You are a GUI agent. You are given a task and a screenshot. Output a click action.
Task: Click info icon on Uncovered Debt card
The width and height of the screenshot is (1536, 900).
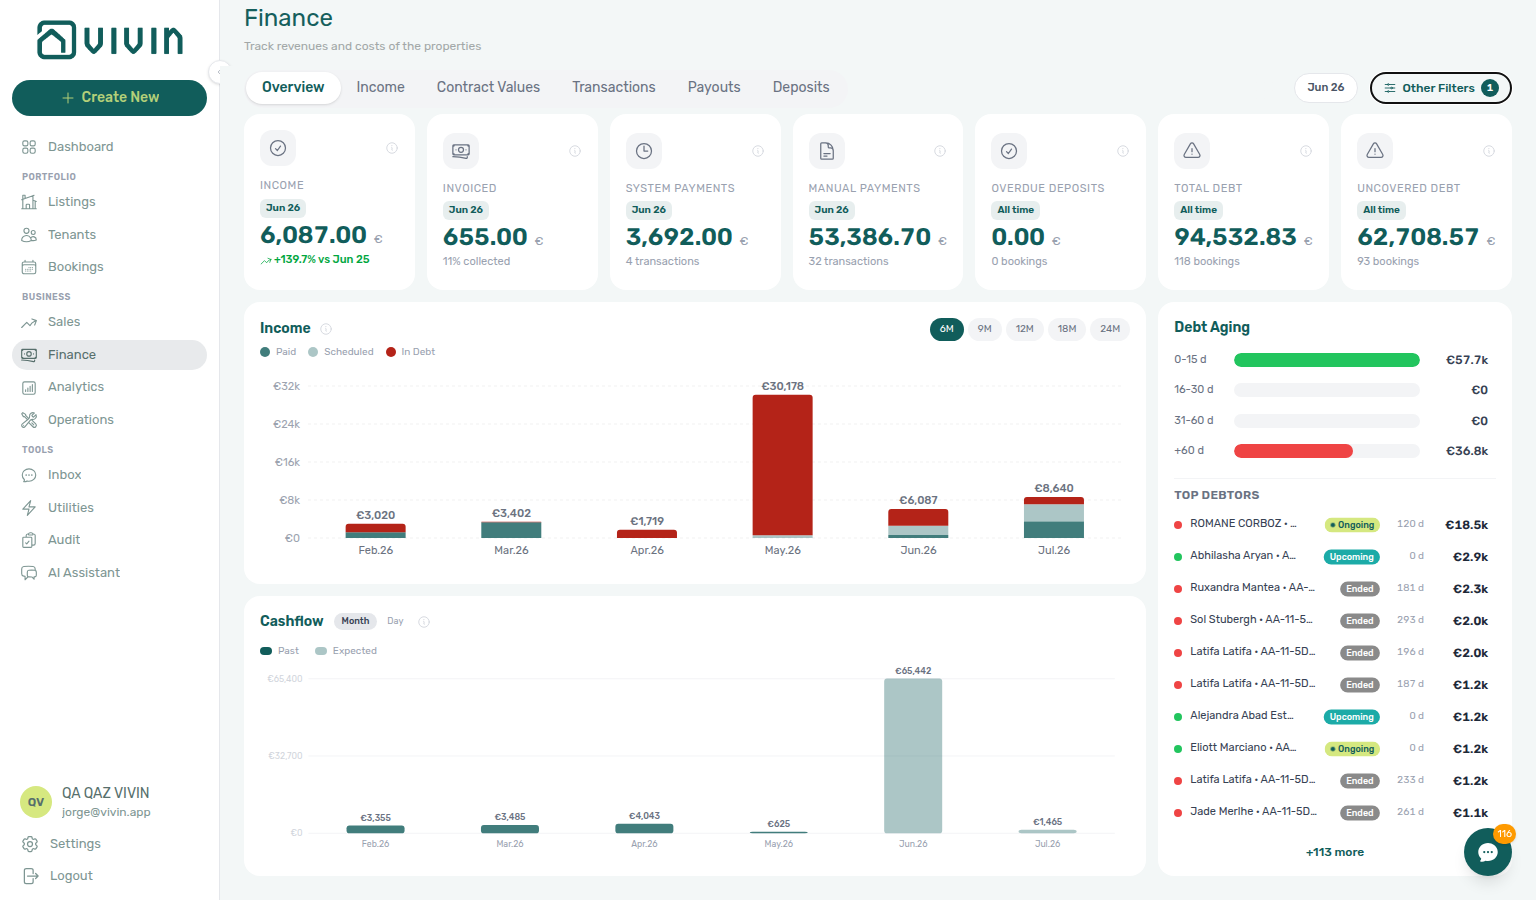pyautogui.click(x=1489, y=151)
